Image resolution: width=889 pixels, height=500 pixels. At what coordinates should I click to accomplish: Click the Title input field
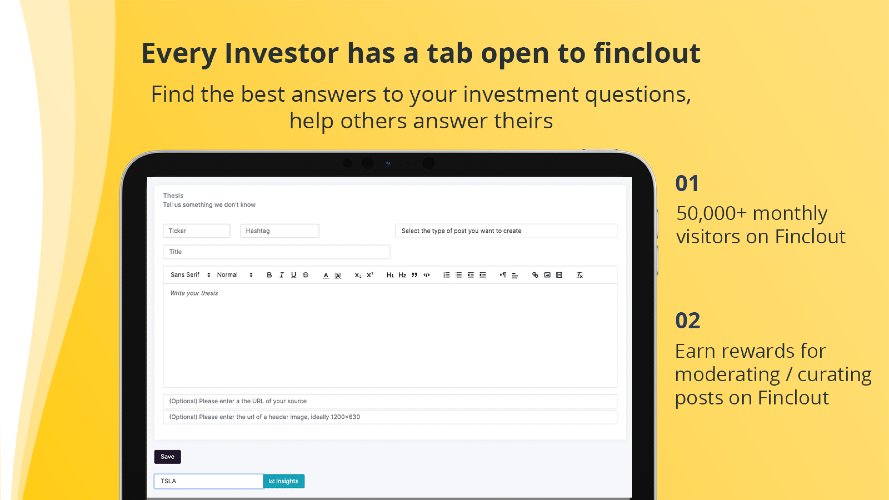tap(277, 252)
